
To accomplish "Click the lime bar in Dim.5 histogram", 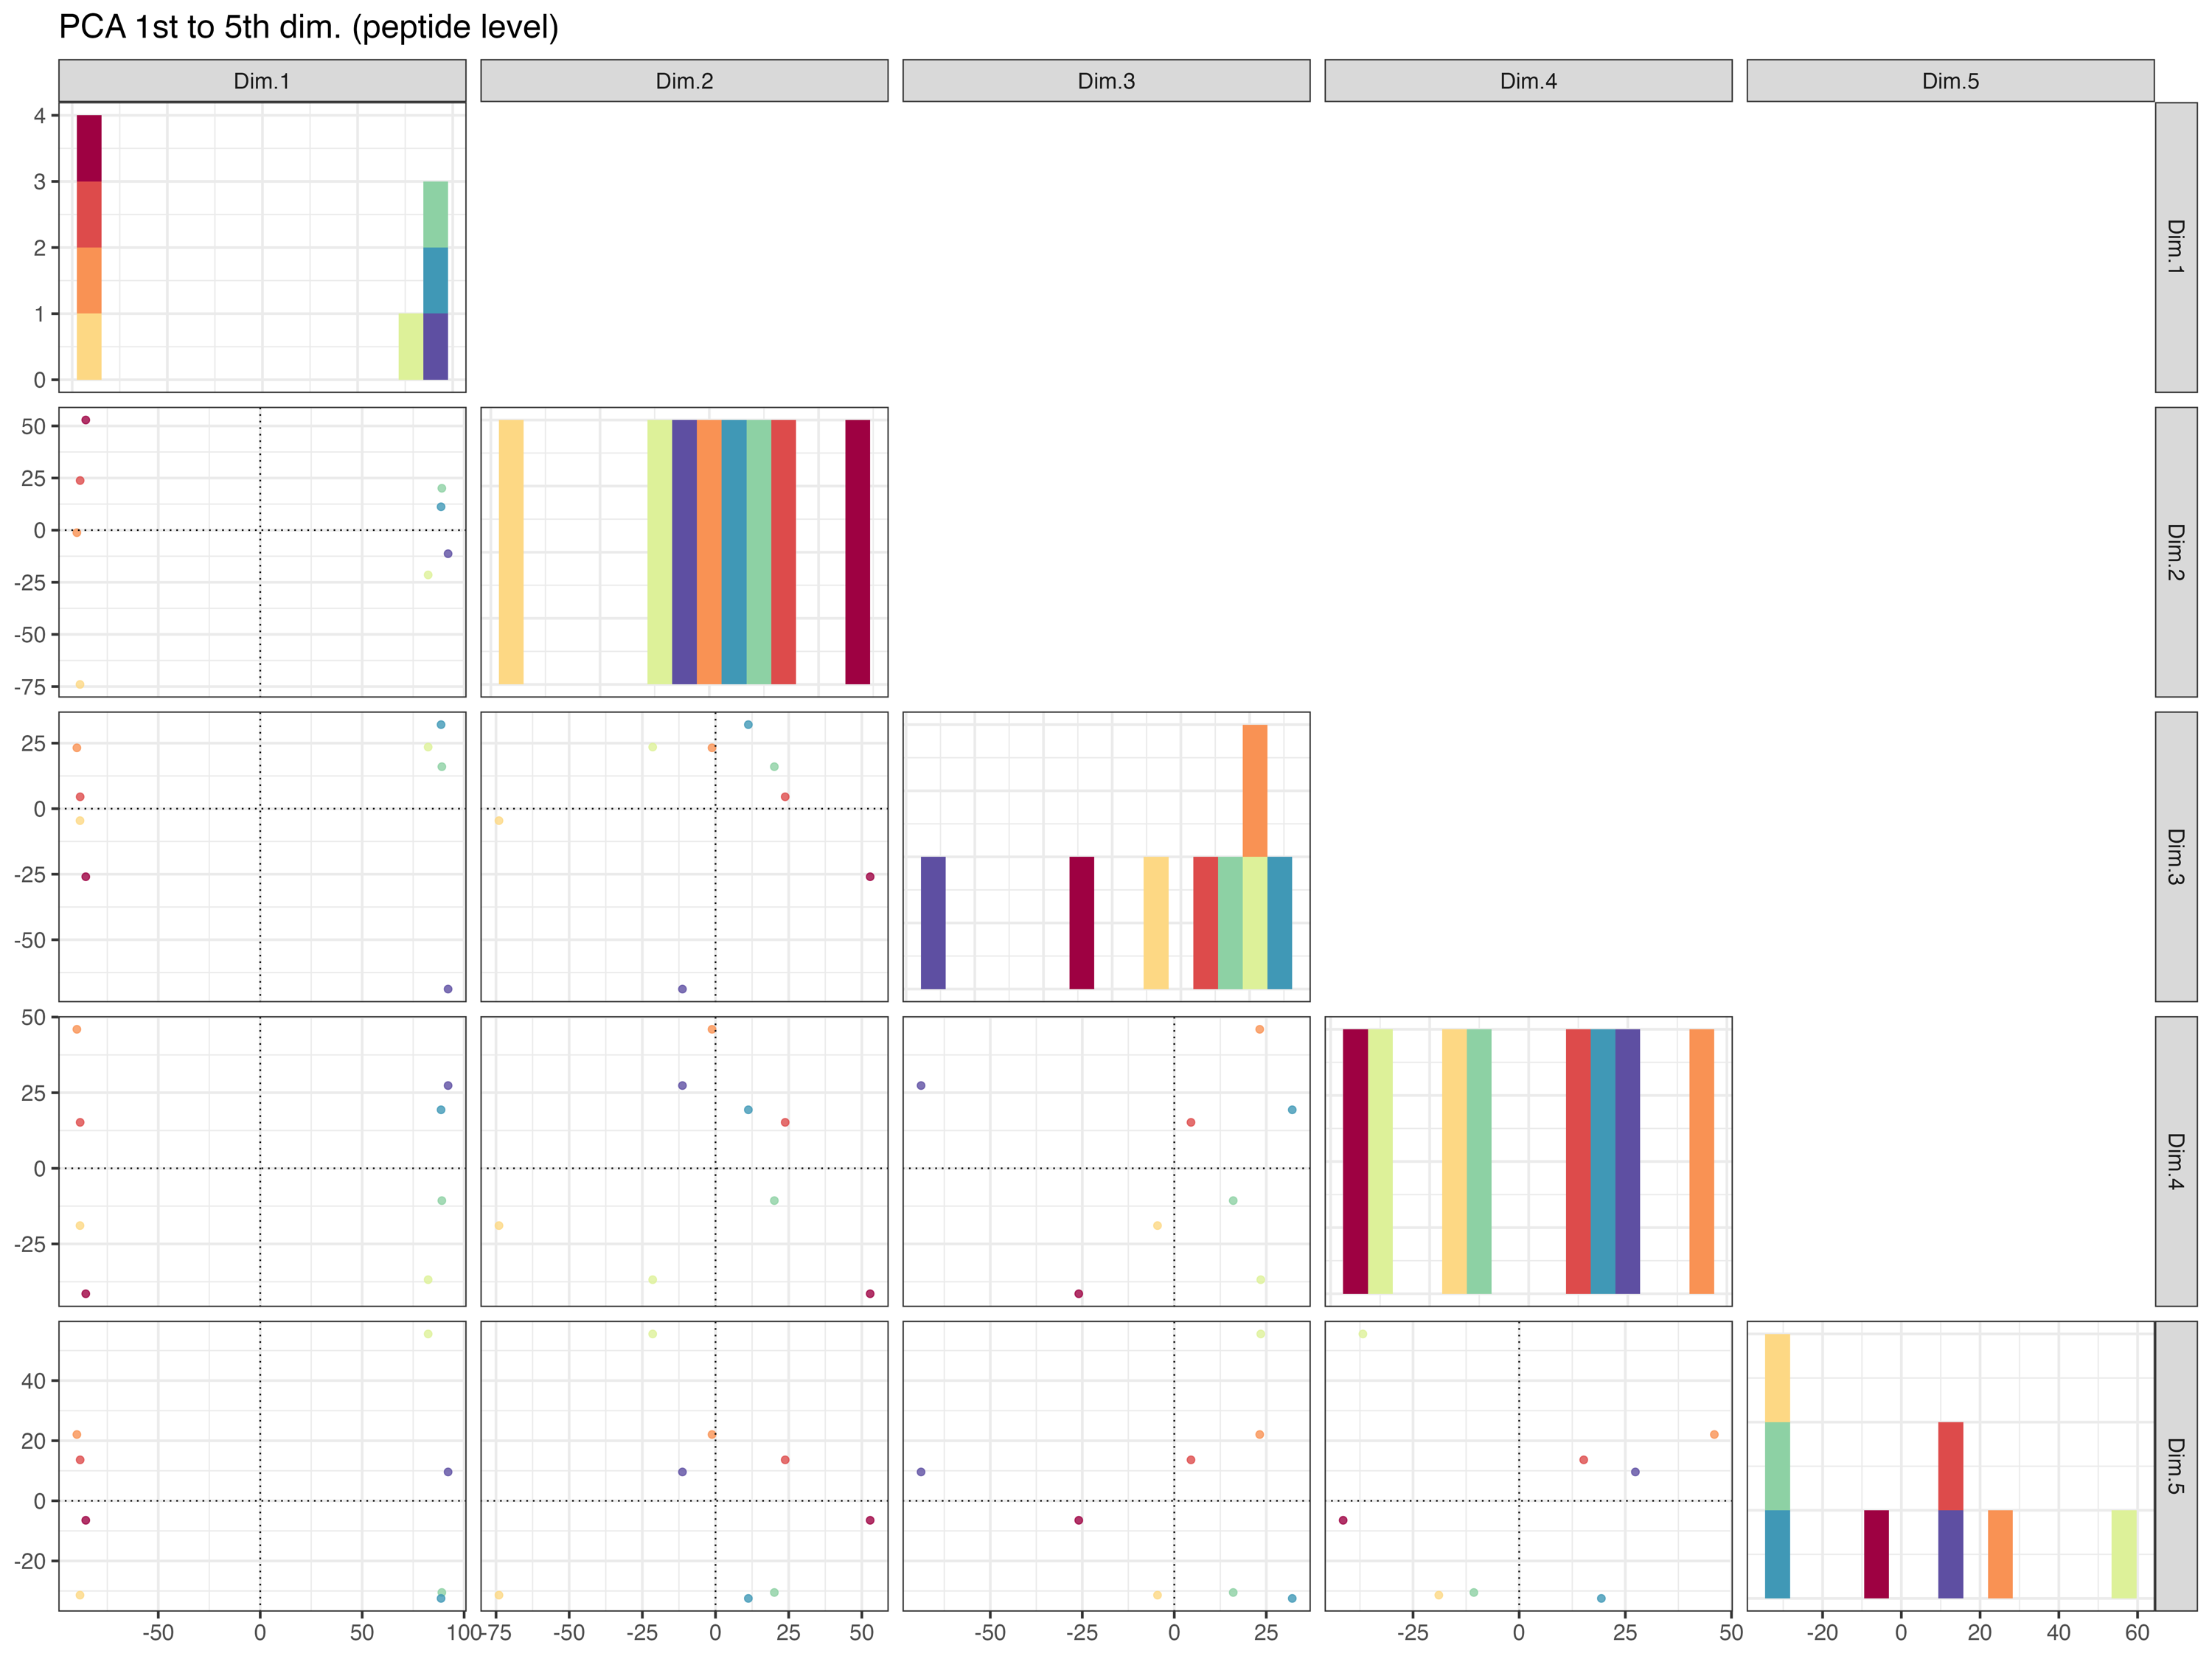I will 2124,1553.
